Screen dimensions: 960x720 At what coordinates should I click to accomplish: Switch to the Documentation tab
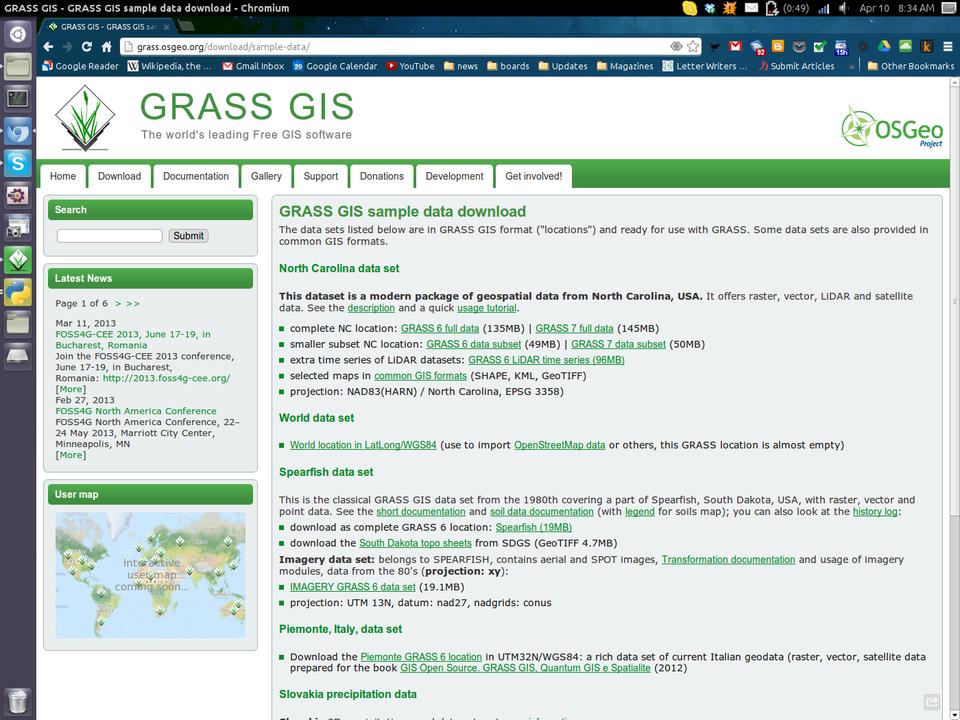[x=196, y=176]
